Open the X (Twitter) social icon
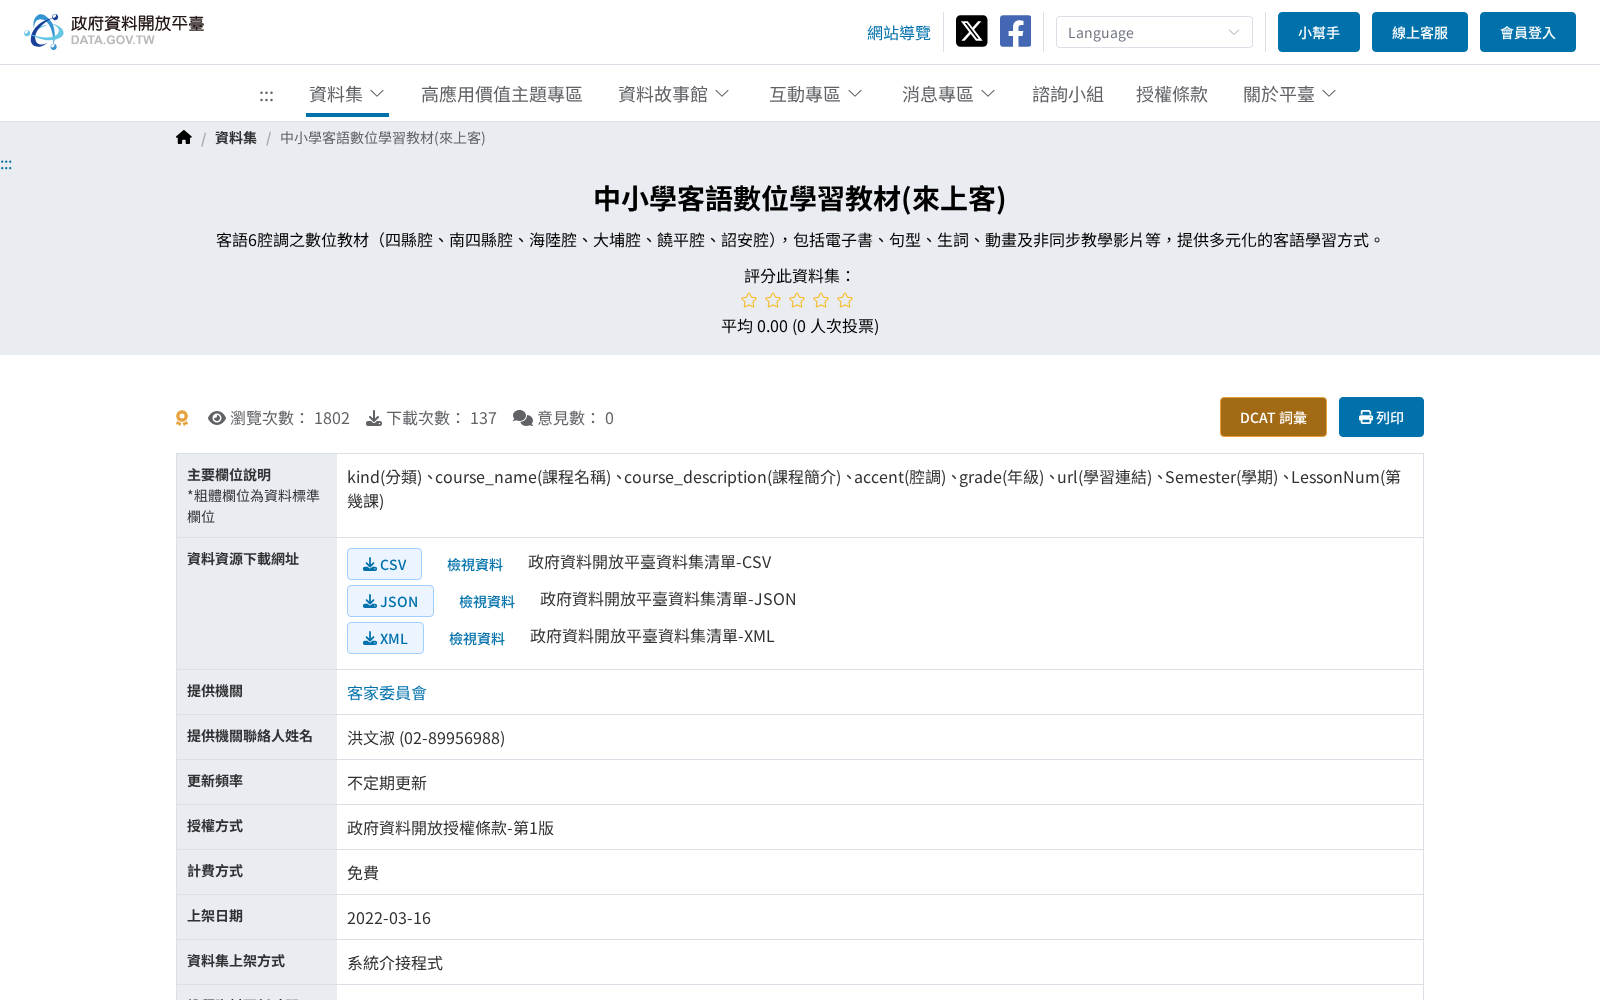 971,32
